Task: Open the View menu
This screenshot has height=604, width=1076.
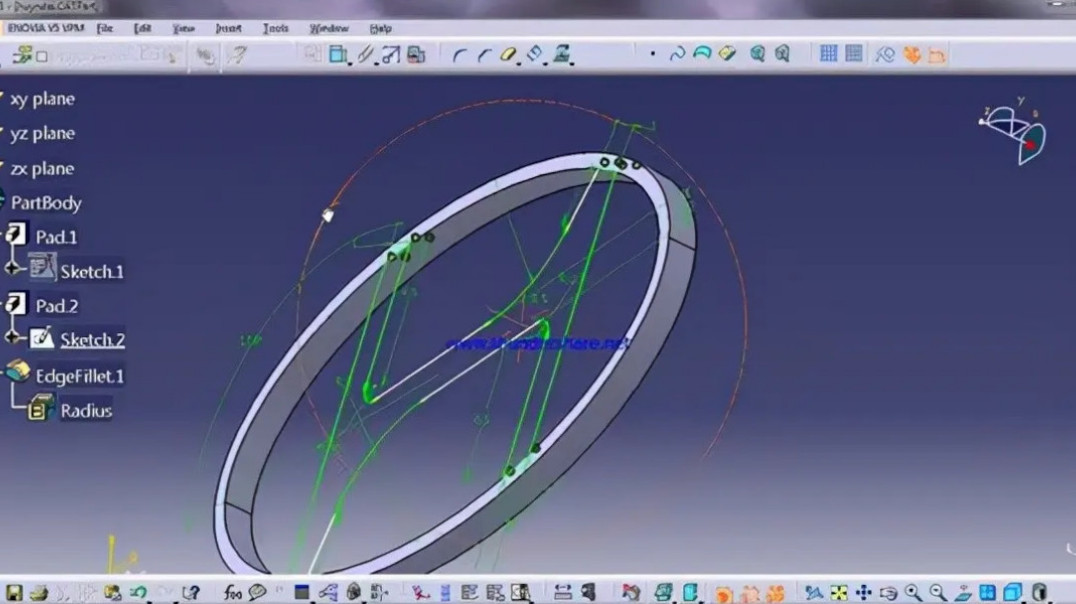Action: (x=183, y=28)
